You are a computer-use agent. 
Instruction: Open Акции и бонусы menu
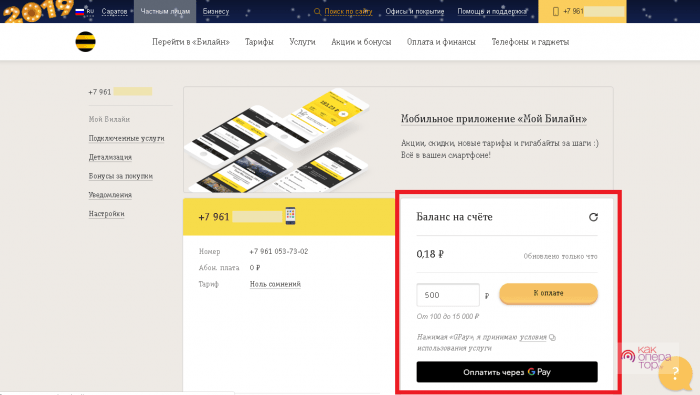pos(361,42)
